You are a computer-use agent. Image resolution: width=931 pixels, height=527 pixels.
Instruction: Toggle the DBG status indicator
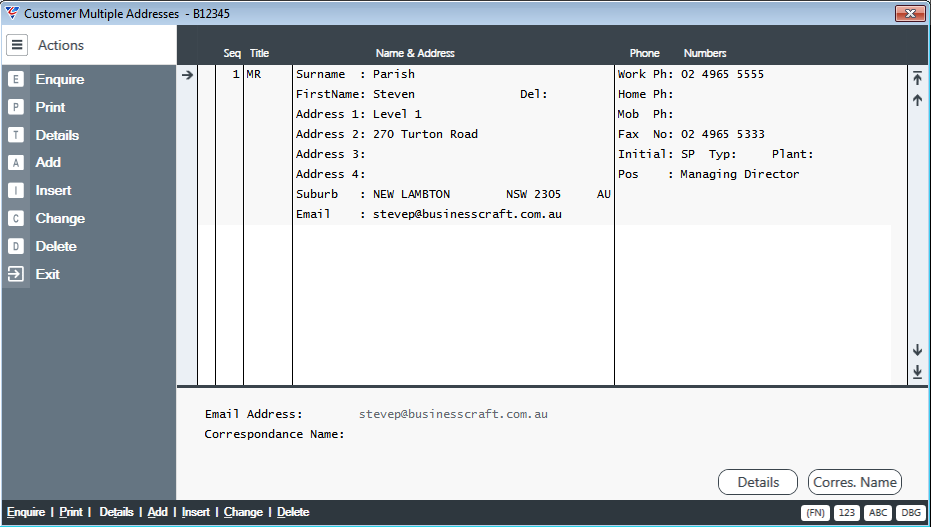(x=910, y=513)
